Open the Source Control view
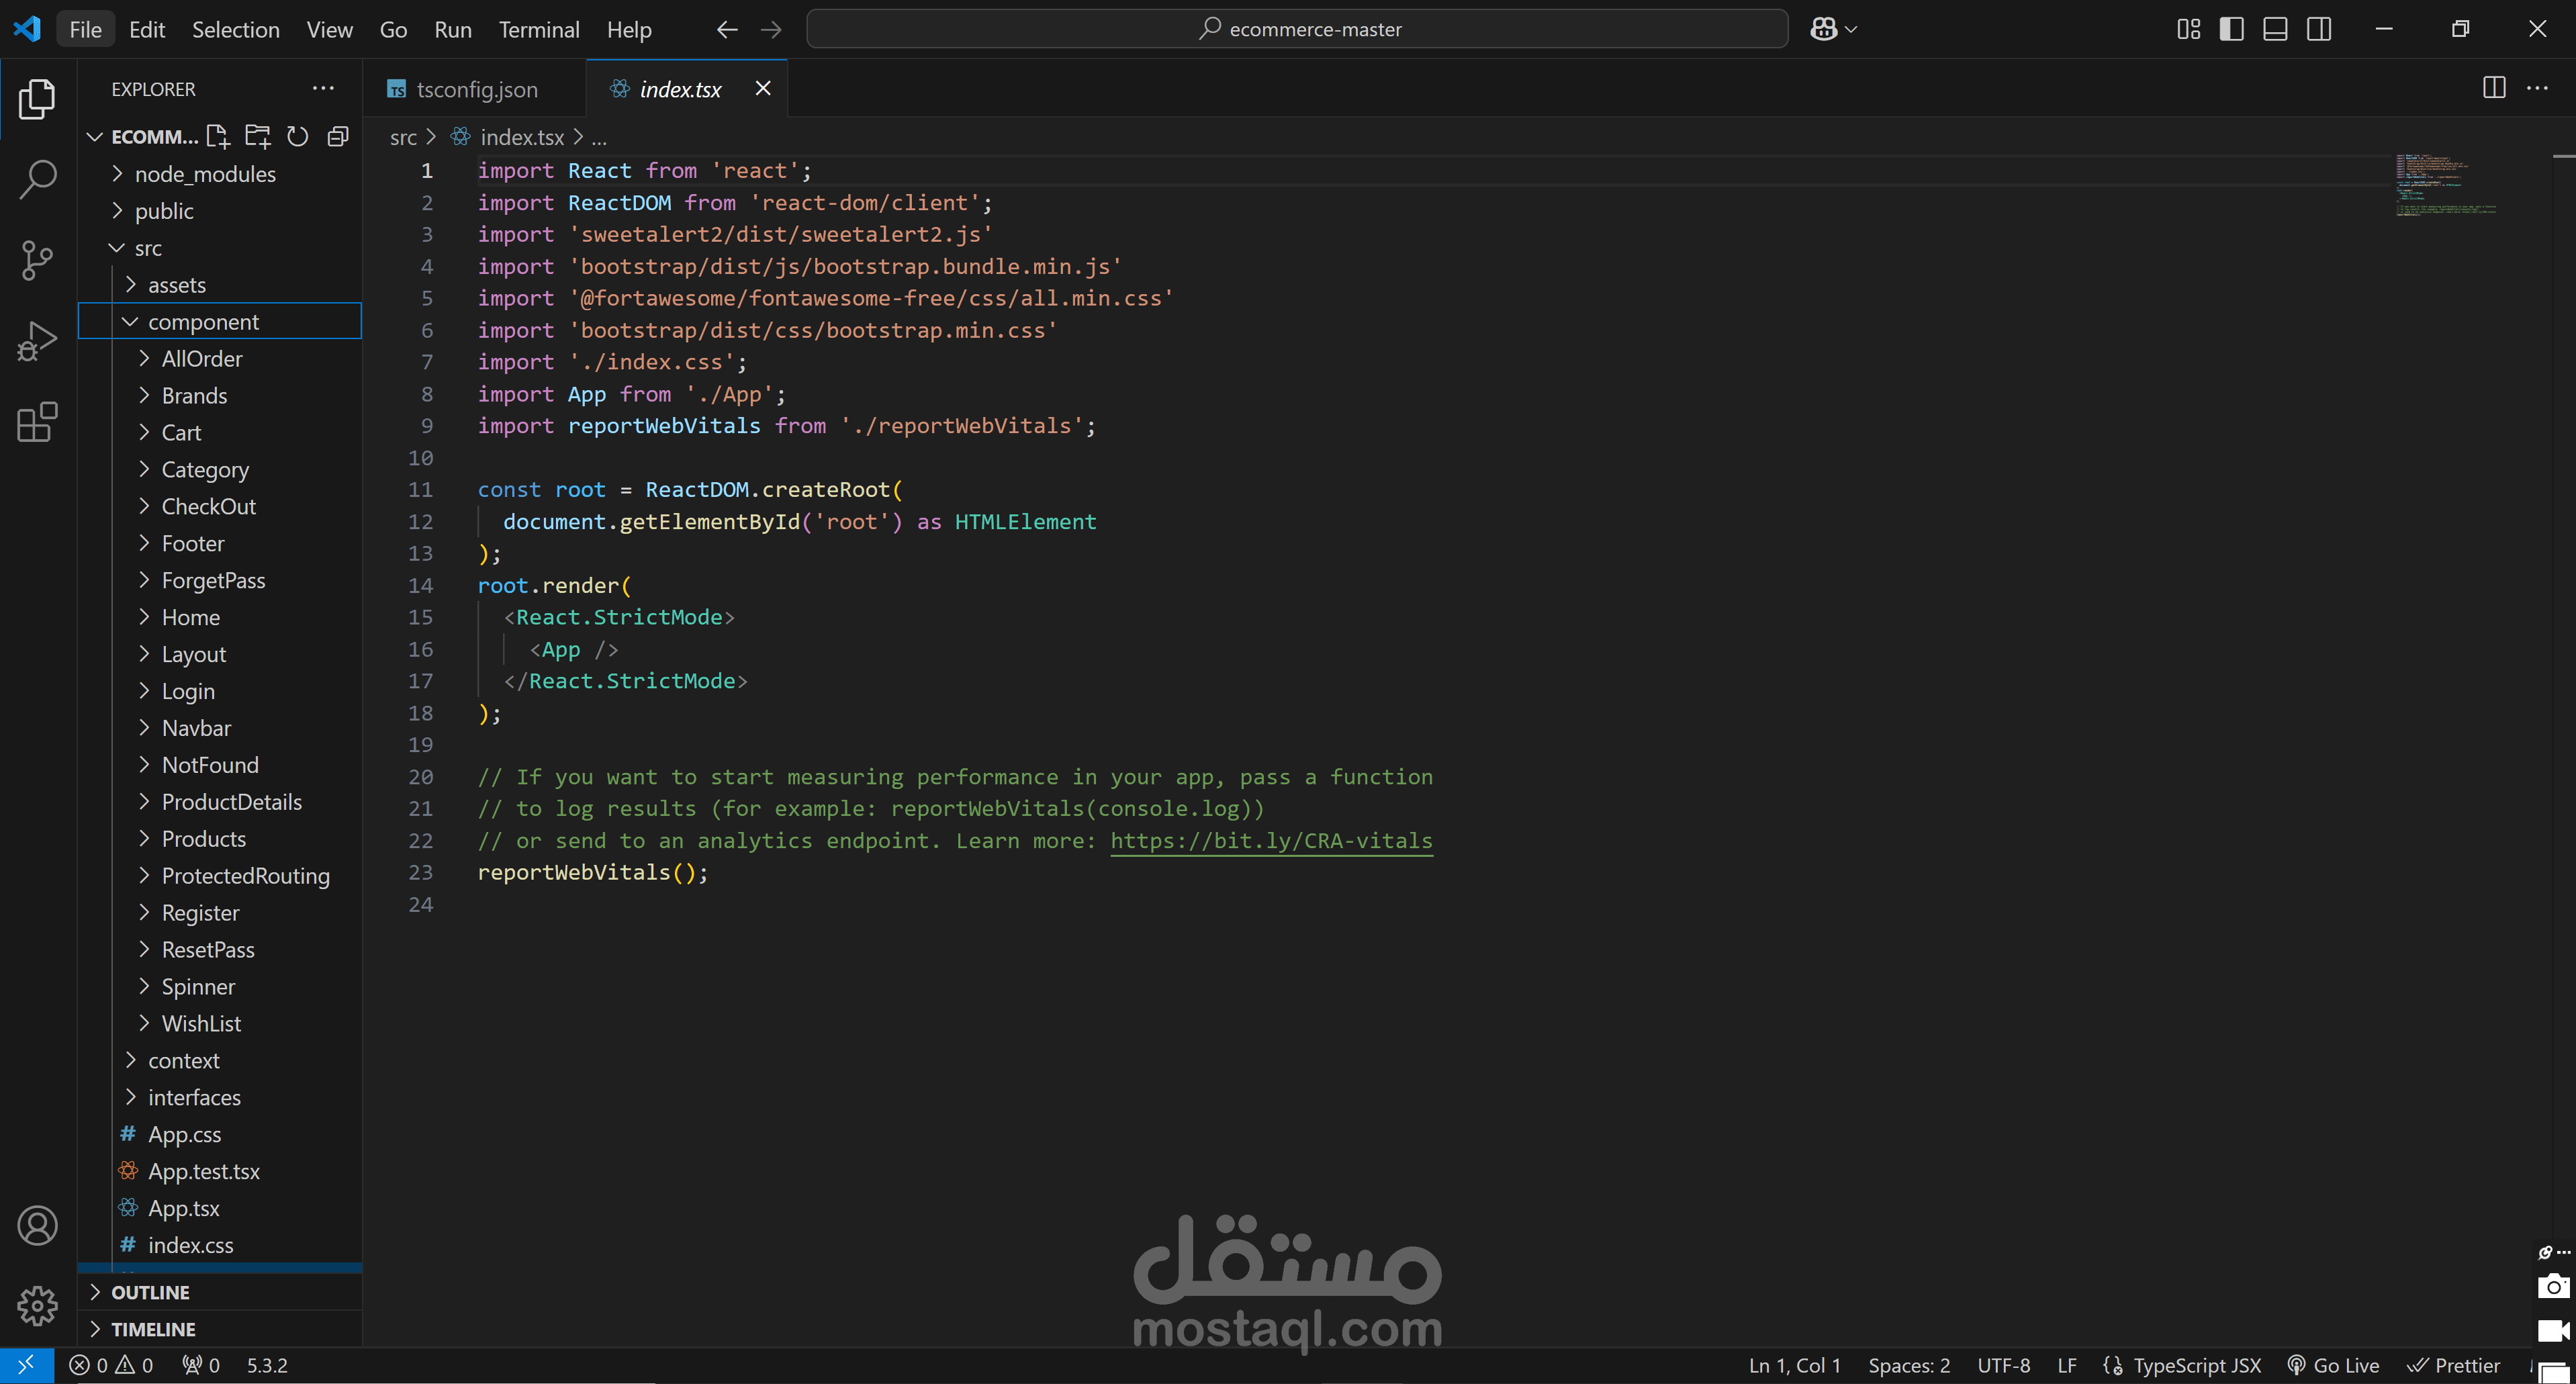This screenshot has width=2576, height=1384. coord(37,260)
